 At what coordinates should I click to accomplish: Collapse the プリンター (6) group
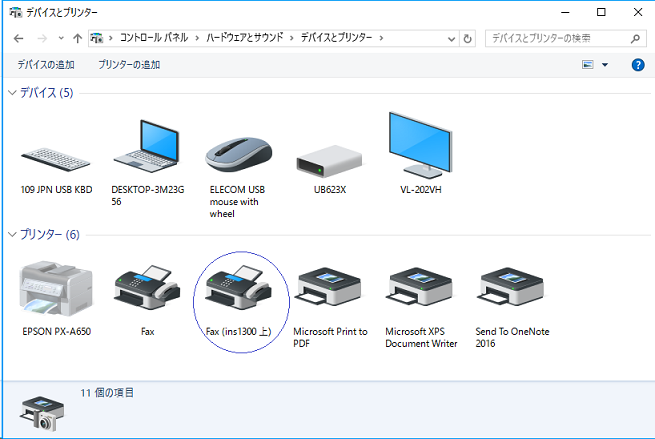pos(12,234)
